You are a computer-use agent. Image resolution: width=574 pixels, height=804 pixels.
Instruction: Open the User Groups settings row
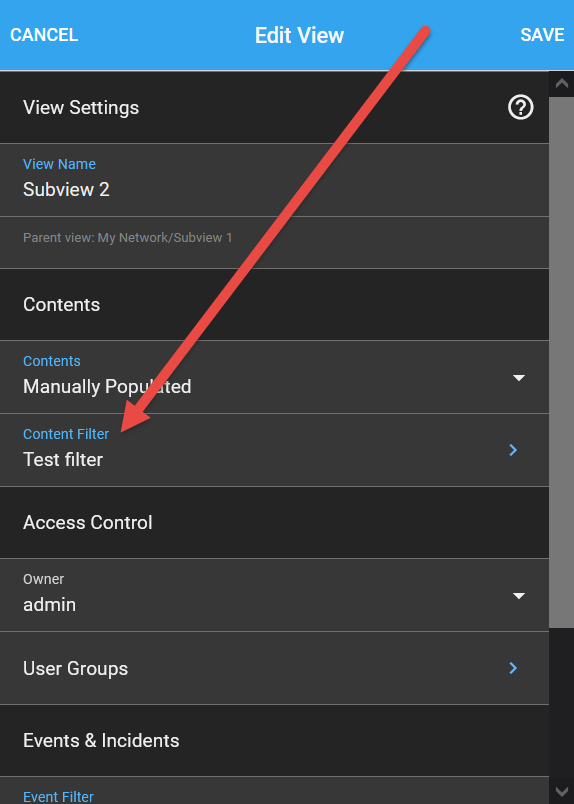pos(274,668)
